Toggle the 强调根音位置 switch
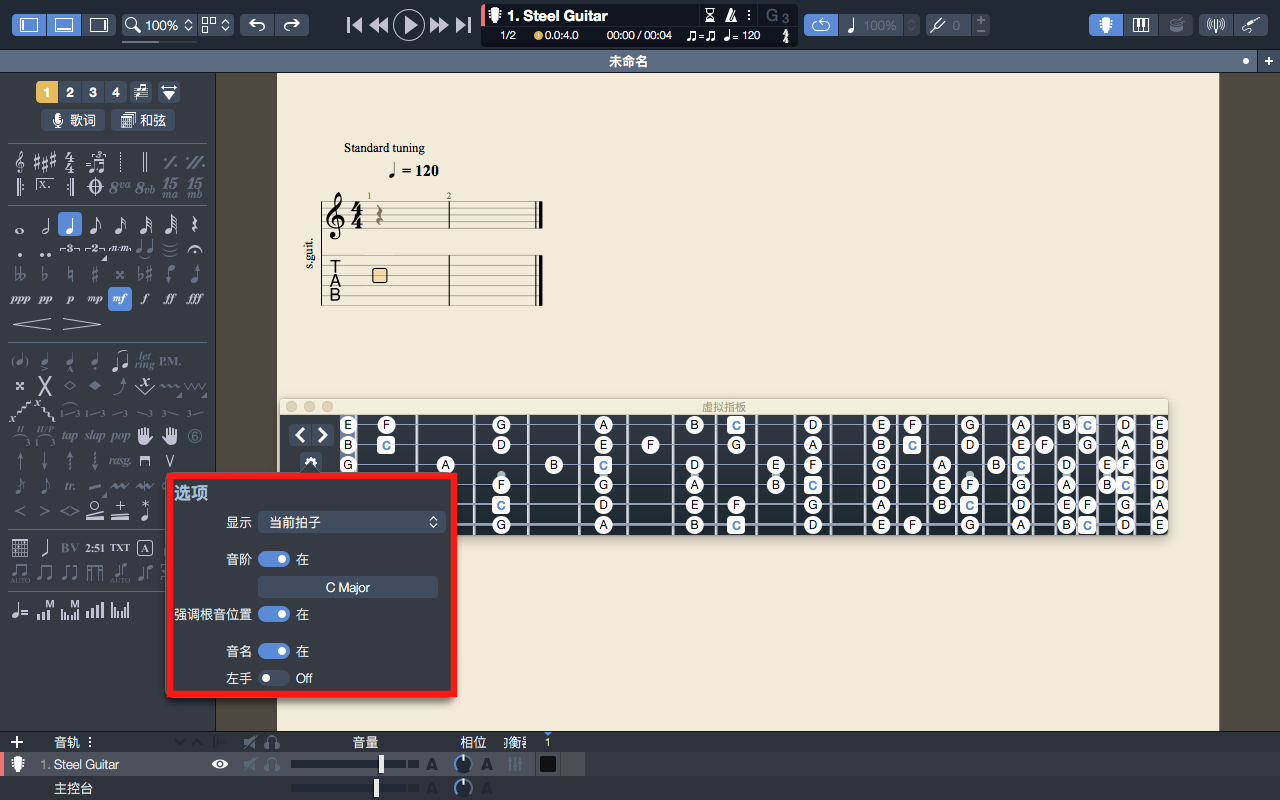1280x800 pixels. tap(274, 614)
